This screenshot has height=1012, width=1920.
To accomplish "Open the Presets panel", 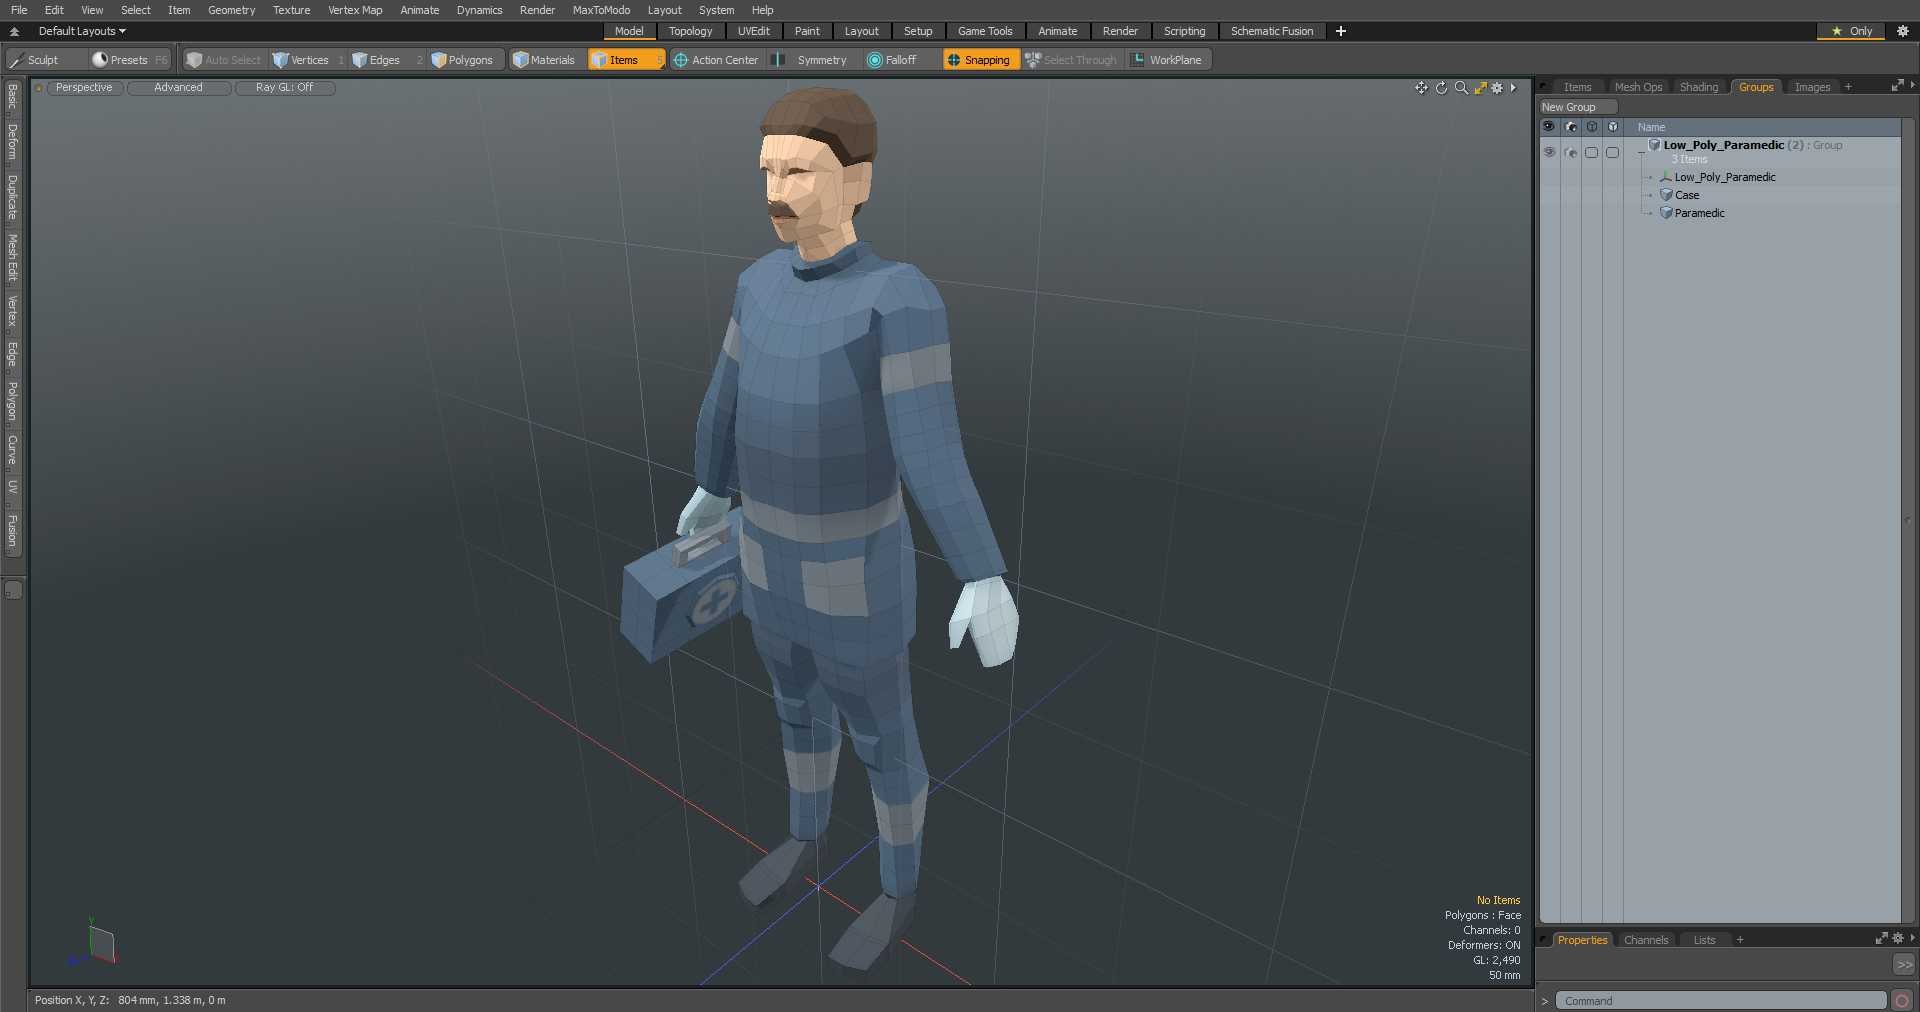I will (130, 60).
